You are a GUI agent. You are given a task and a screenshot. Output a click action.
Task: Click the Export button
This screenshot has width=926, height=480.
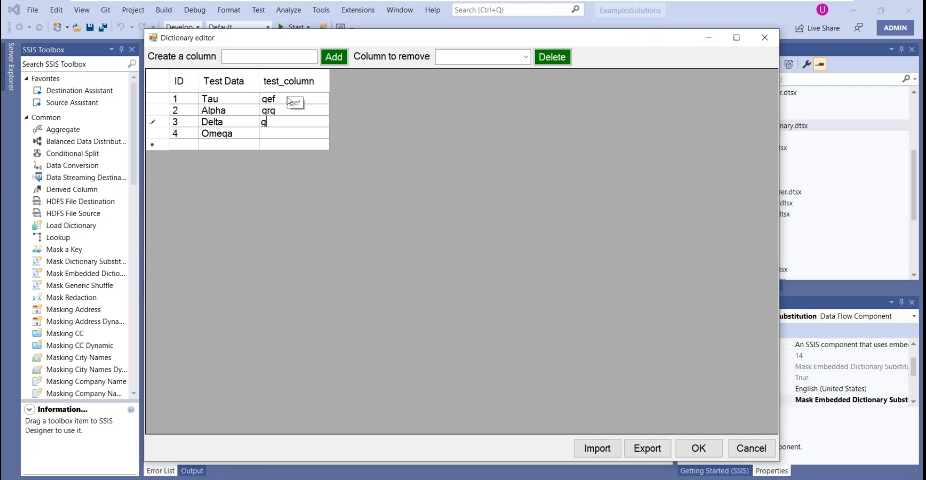(x=647, y=448)
